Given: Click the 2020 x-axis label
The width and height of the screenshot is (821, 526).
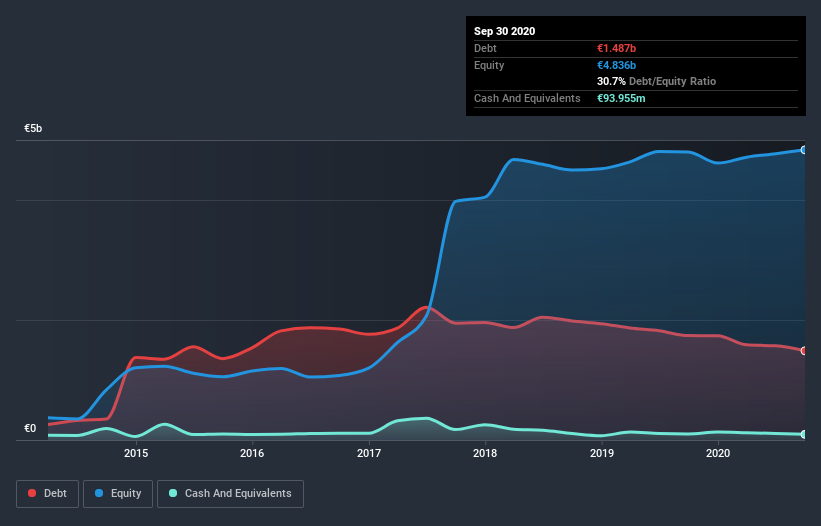Looking at the screenshot, I should coord(718,453).
